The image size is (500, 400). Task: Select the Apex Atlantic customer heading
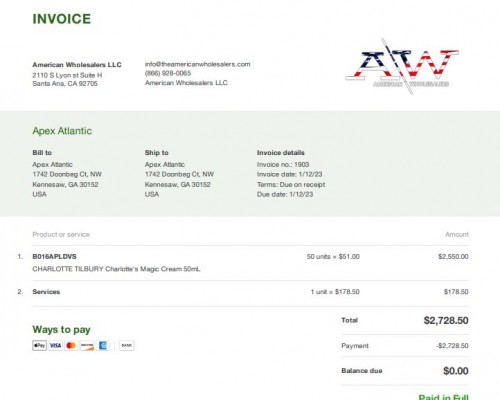[62, 131]
